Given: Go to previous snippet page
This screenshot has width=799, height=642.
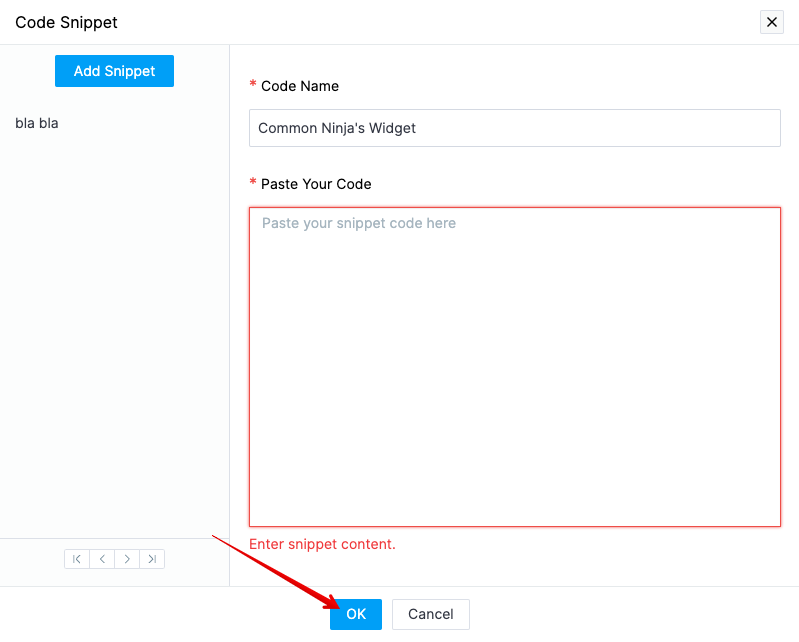Looking at the screenshot, I should pyautogui.click(x=102, y=559).
